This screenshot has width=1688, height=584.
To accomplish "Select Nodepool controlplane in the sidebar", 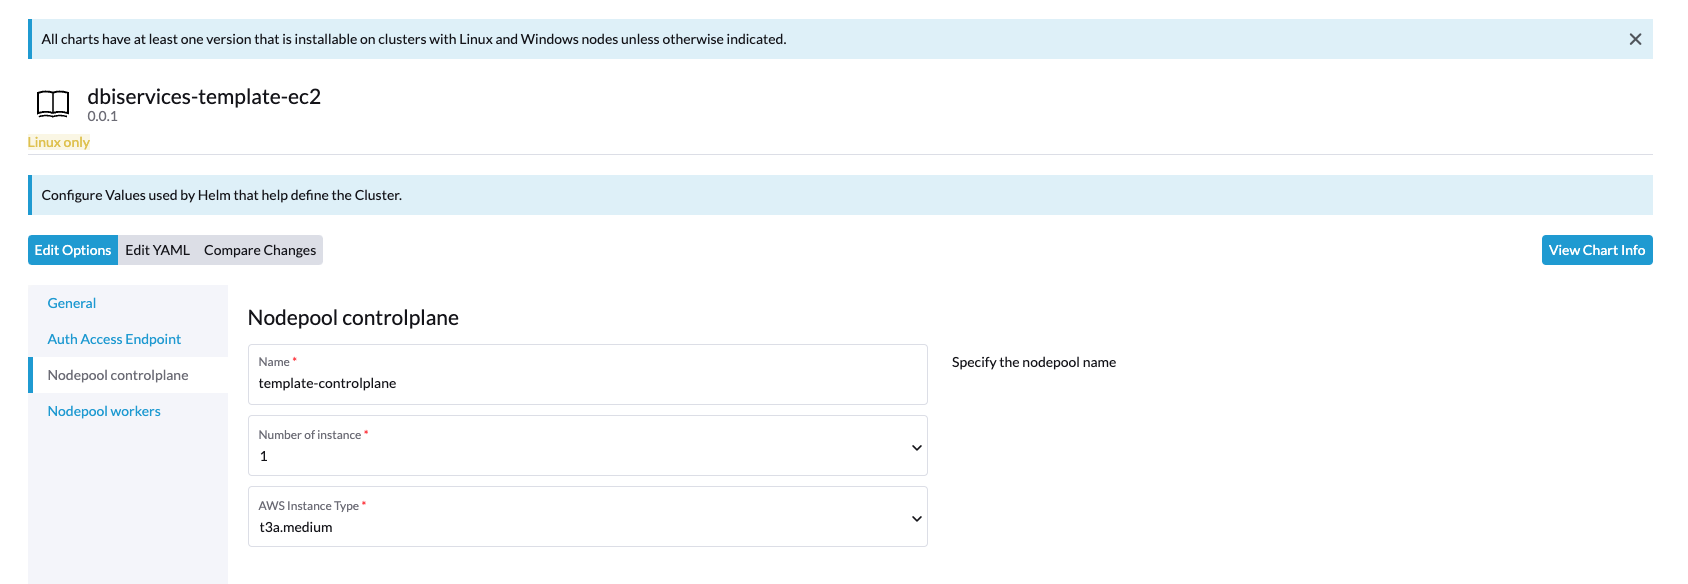I will pyautogui.click(x=118, y=375).
